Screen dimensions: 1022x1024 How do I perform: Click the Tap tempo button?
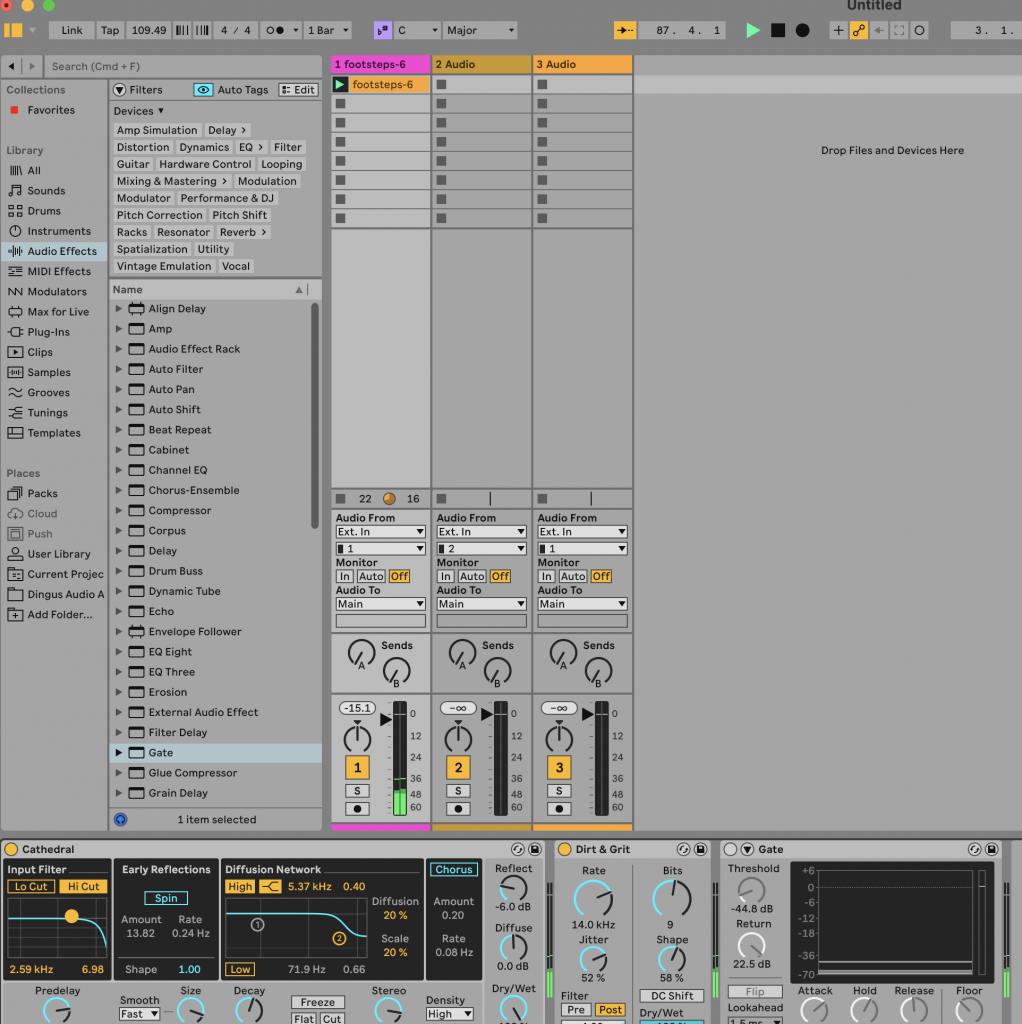click(x=110, y=30)
